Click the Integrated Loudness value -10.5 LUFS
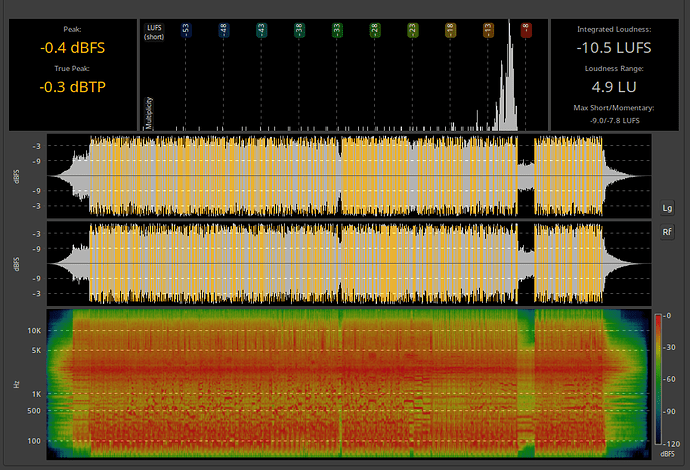 [x=614, y=48]
